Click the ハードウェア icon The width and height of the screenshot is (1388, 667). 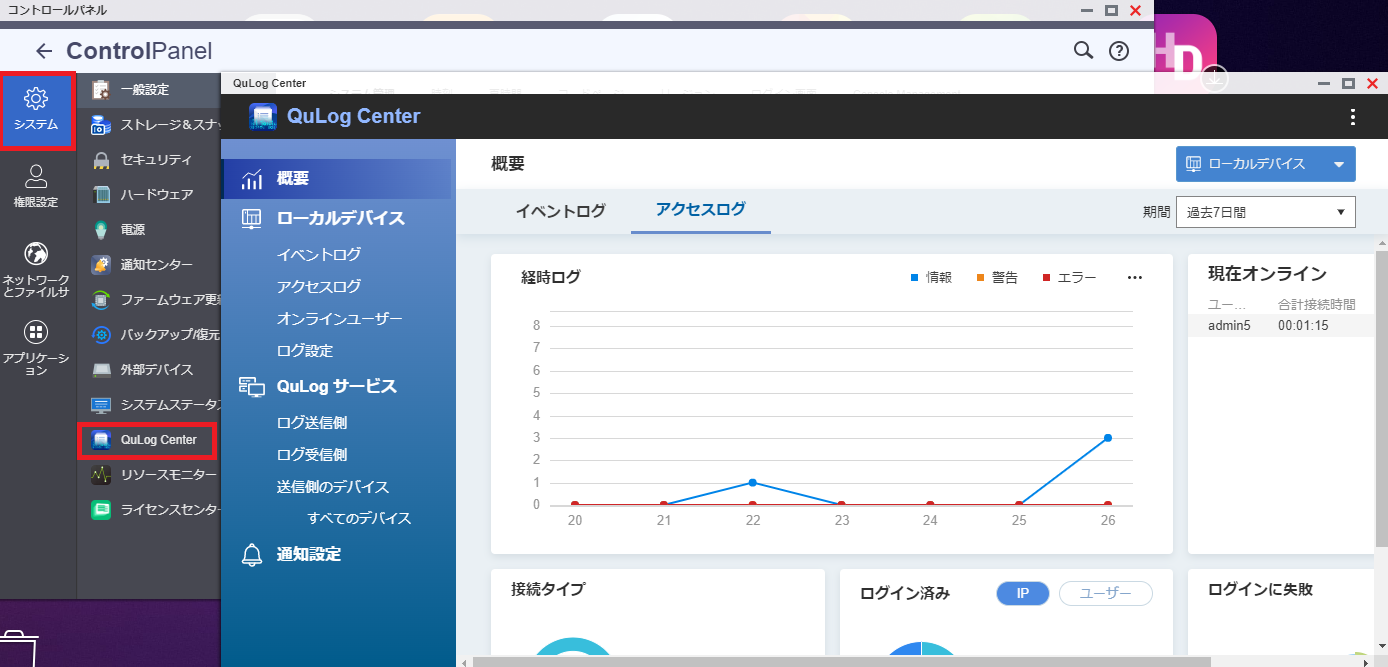(x=101, y=195)
